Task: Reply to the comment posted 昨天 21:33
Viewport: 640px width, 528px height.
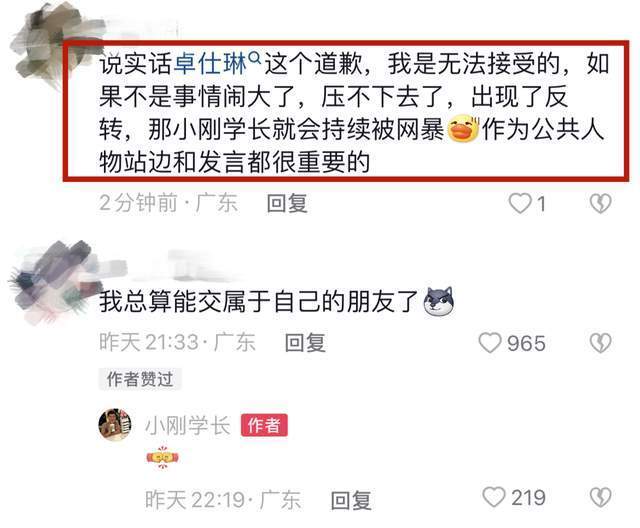Action: click(x=305, y=343)
